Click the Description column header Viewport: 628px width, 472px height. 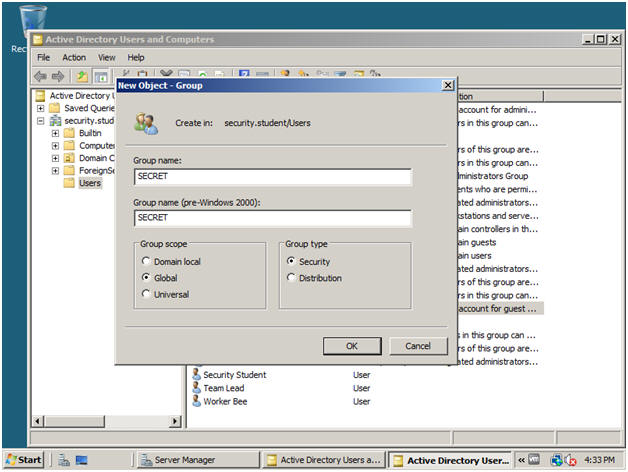(x=501, y=96)
